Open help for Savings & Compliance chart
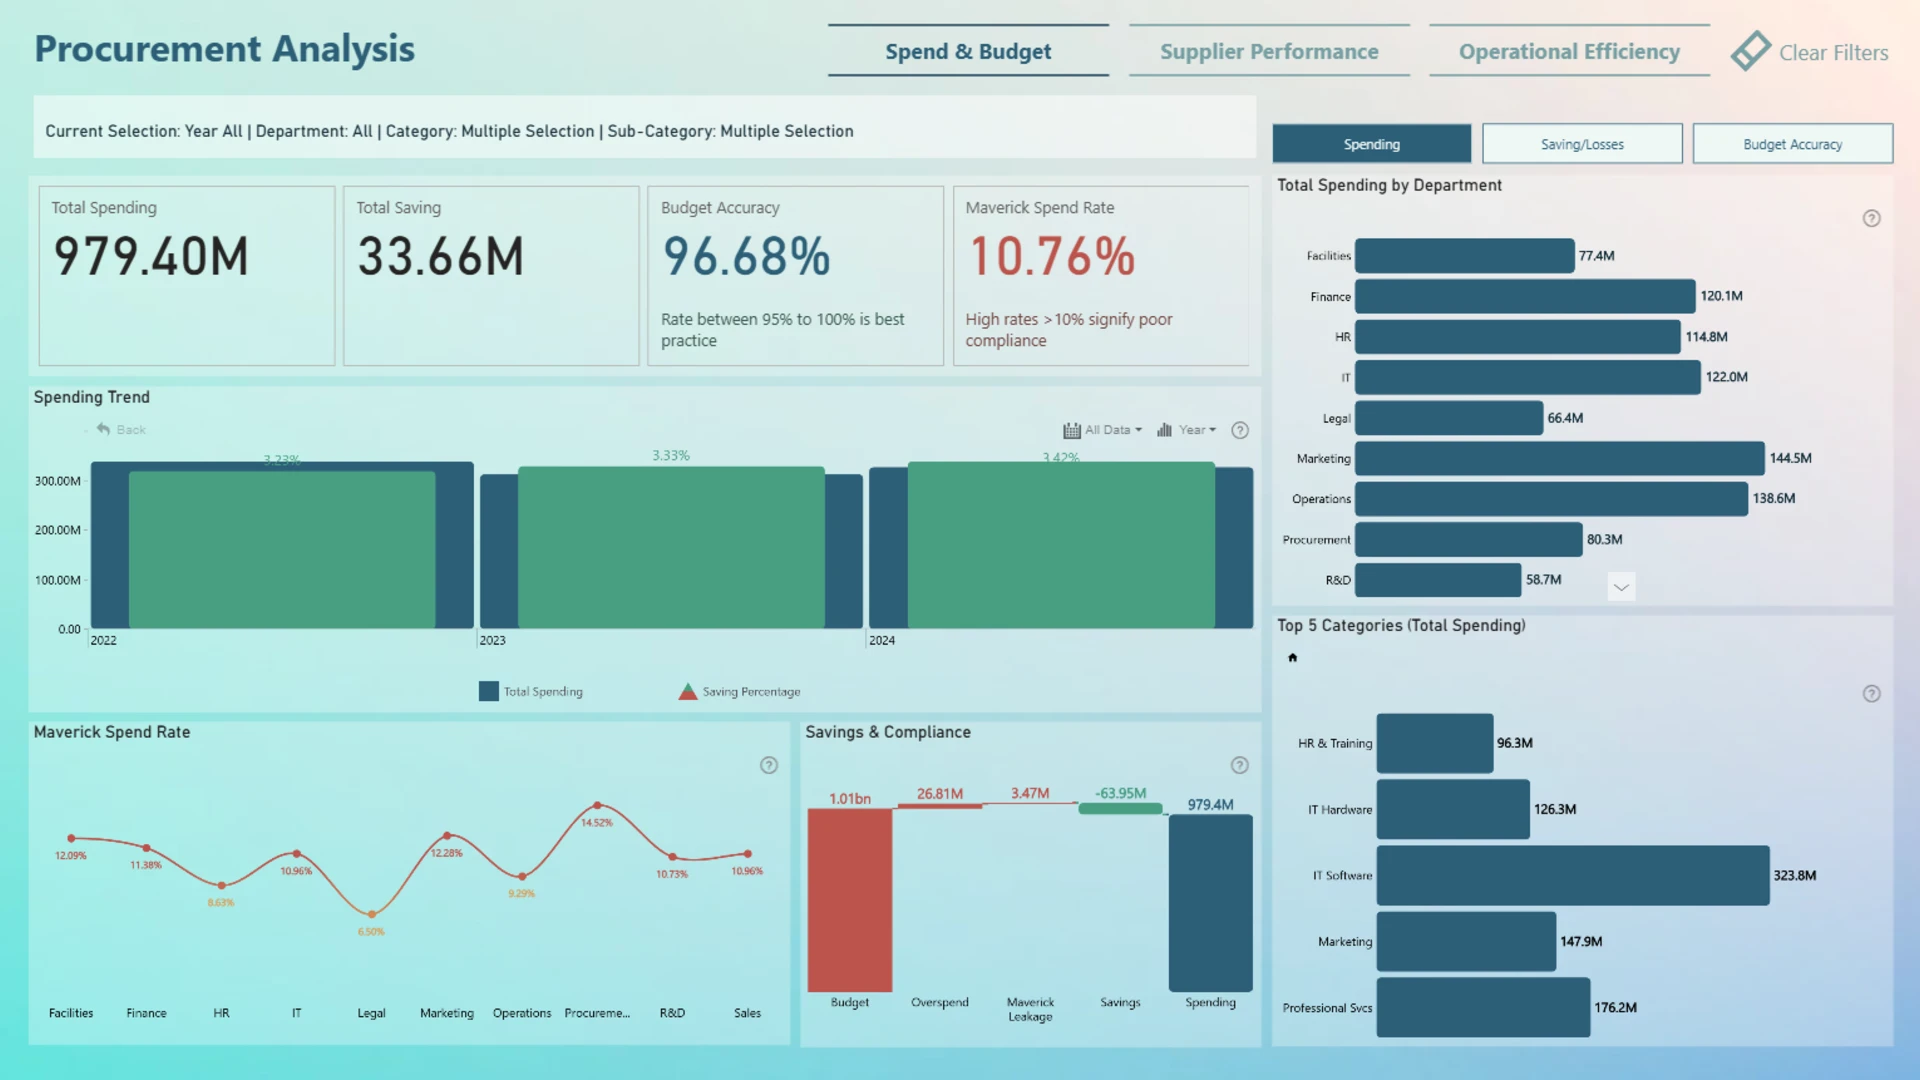1920x1080 pixels. 1240,765
